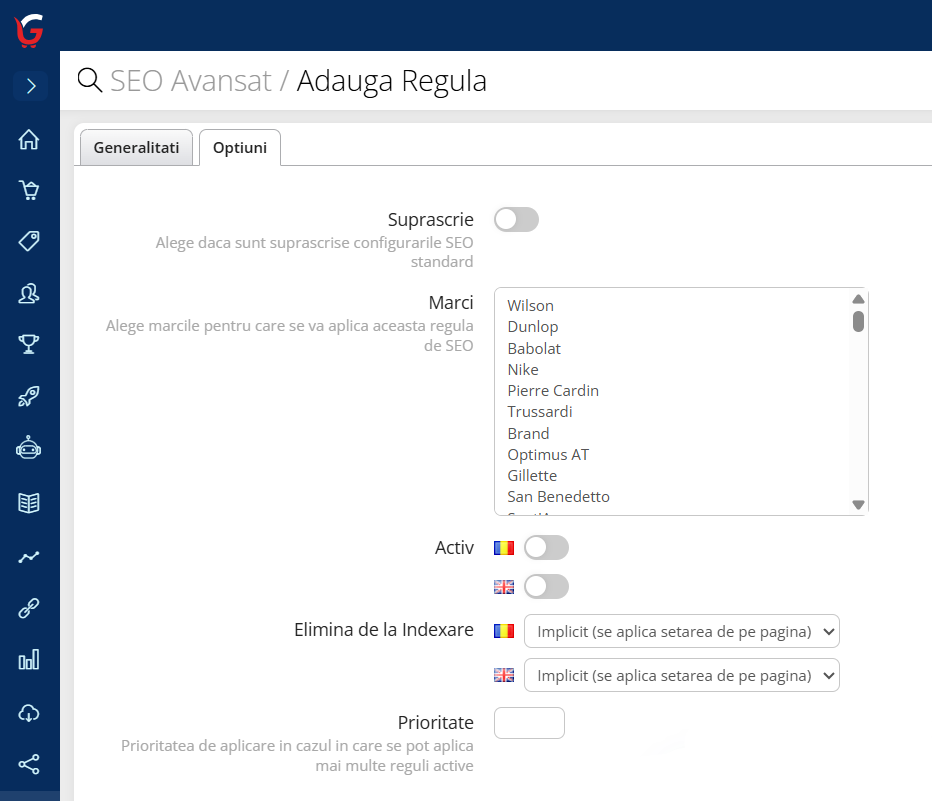Screen dimensions: 932x801
Task: Open Elimina de la Indexare English dropdown
Action: [682, 675]
